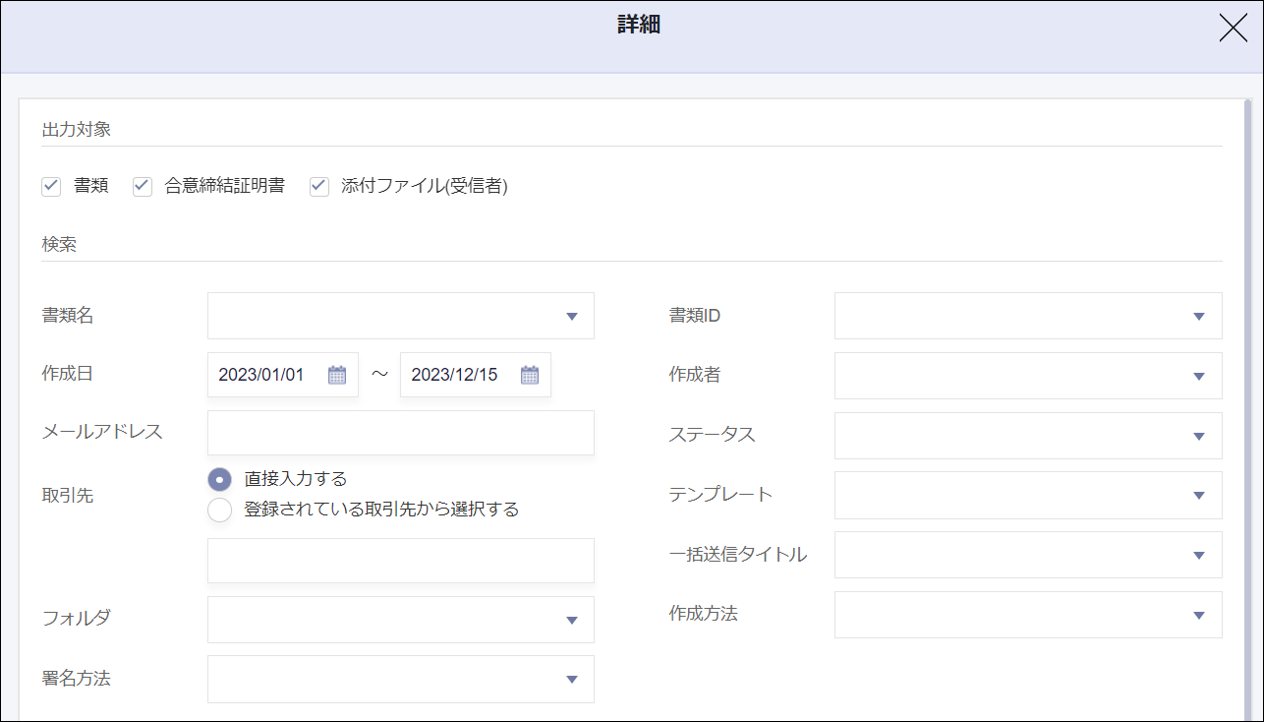Expand the 作成者 dropdown list
1264x722 pixels.
coord(1198,376)
